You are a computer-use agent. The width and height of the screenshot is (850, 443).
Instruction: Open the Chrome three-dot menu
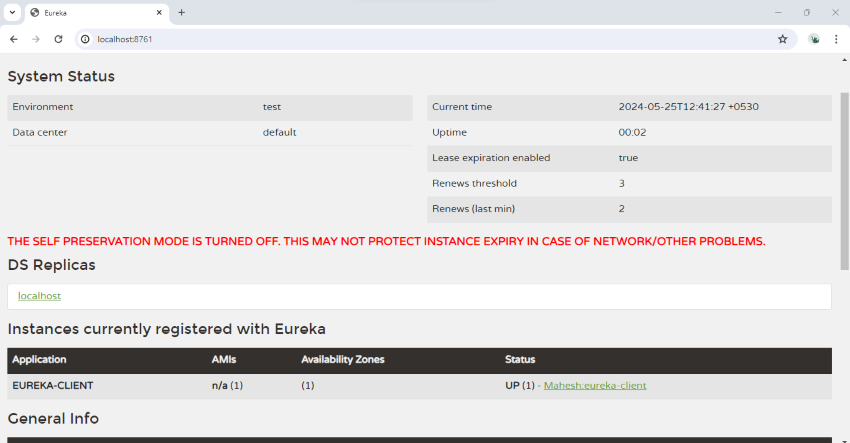click(x=836, y=39)
